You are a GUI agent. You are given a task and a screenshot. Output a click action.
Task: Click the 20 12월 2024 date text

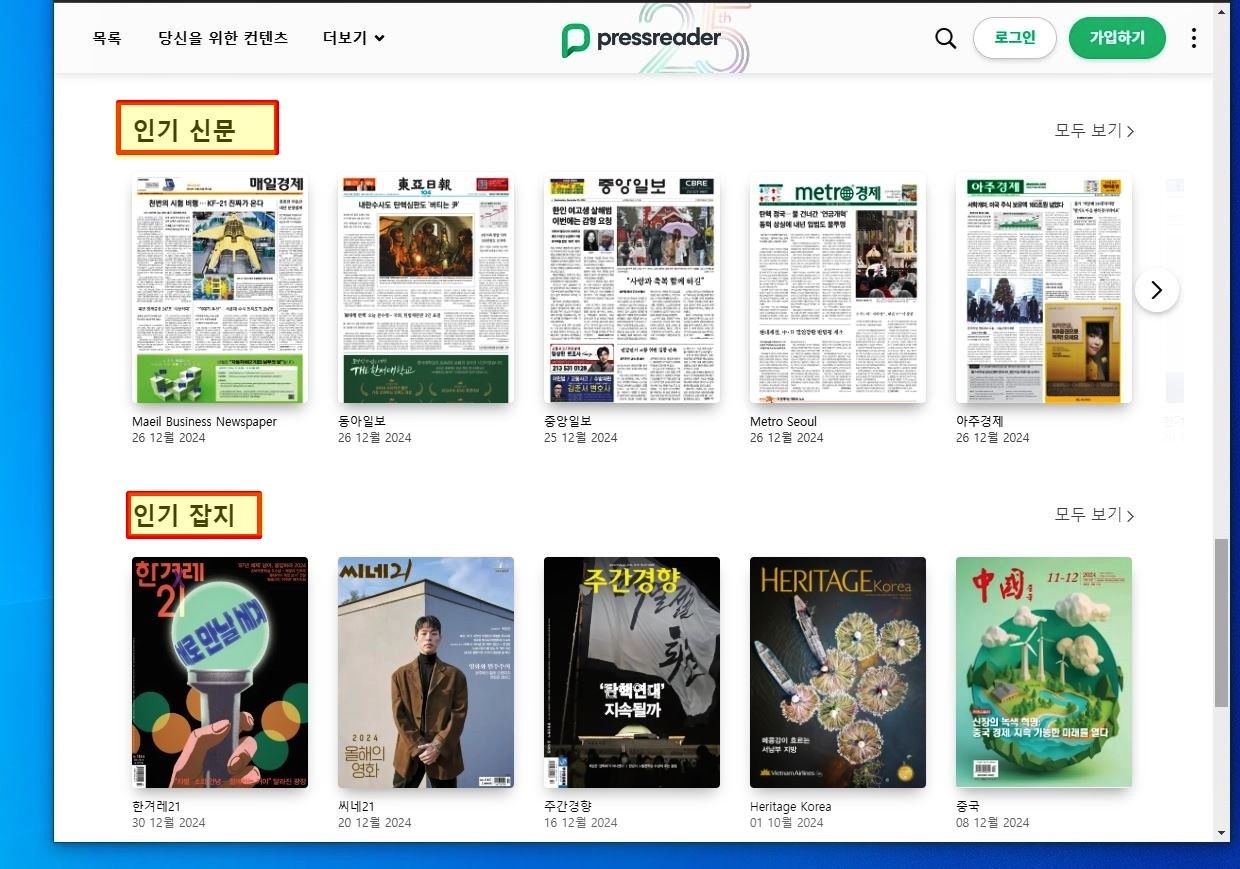tap(375, 823)
